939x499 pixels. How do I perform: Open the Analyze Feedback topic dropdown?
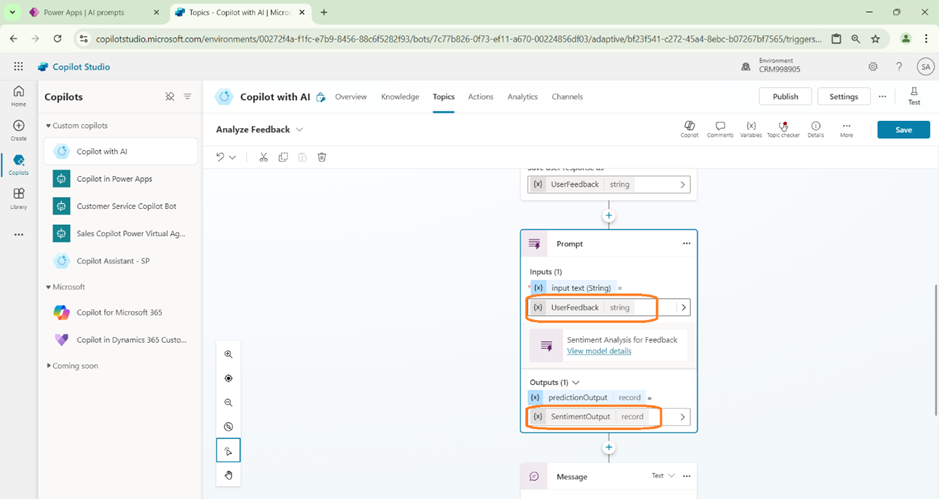pyautogui.click(x=299, y=130)
